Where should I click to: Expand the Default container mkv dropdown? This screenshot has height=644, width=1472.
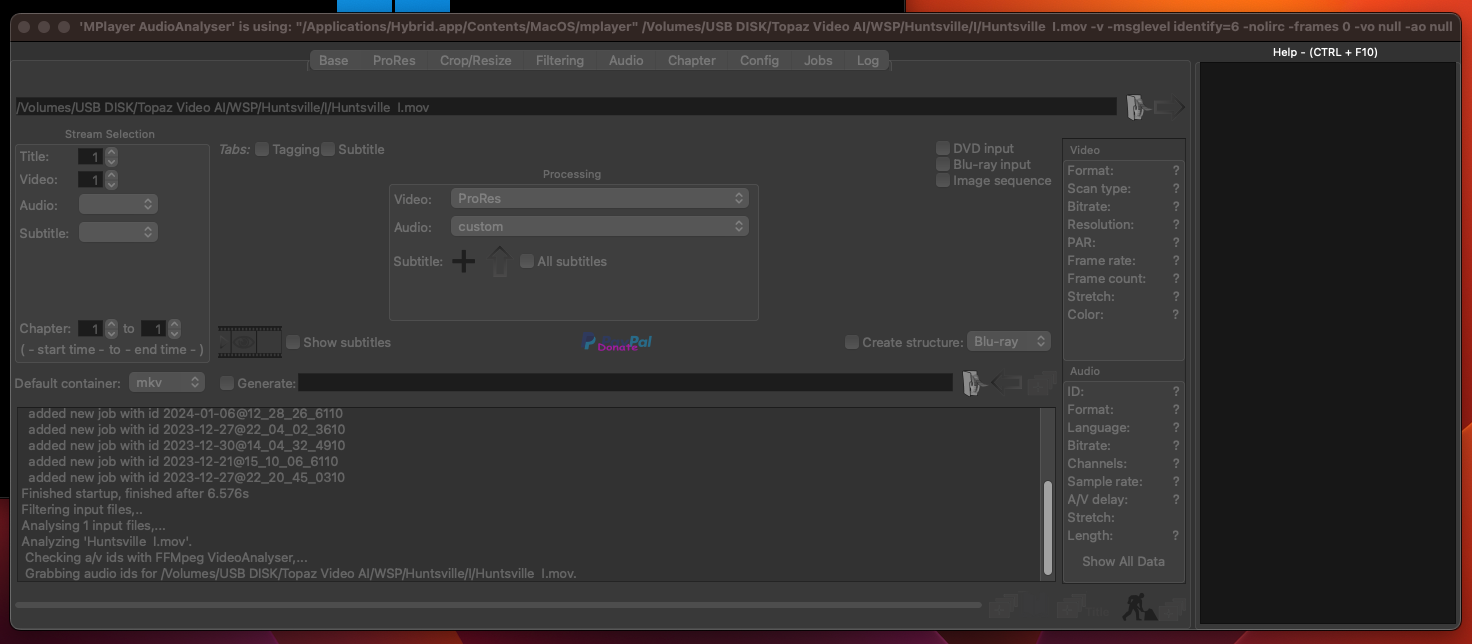click(166, 383)
